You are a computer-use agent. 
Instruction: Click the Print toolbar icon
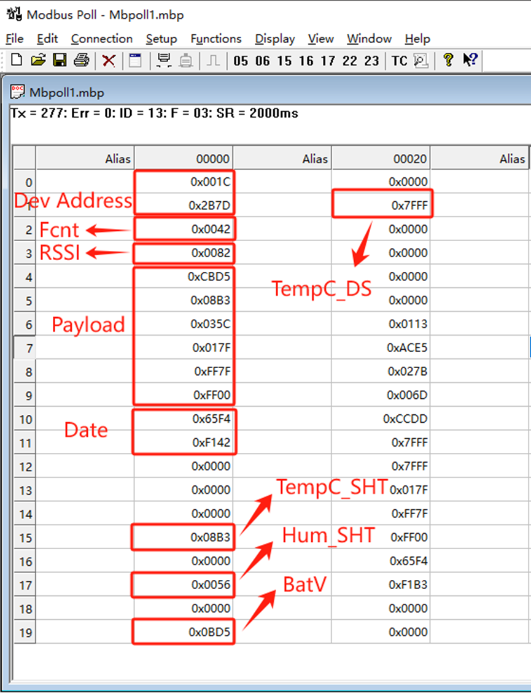(81, 60)
